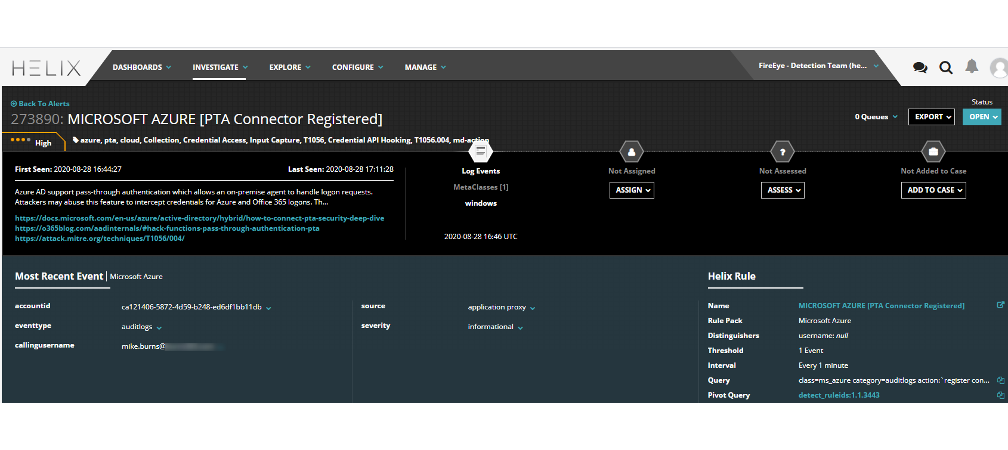Expand the auditlogs eventtype options arrow
This screenshot has height=450, width=1008.
coord(159,328)
